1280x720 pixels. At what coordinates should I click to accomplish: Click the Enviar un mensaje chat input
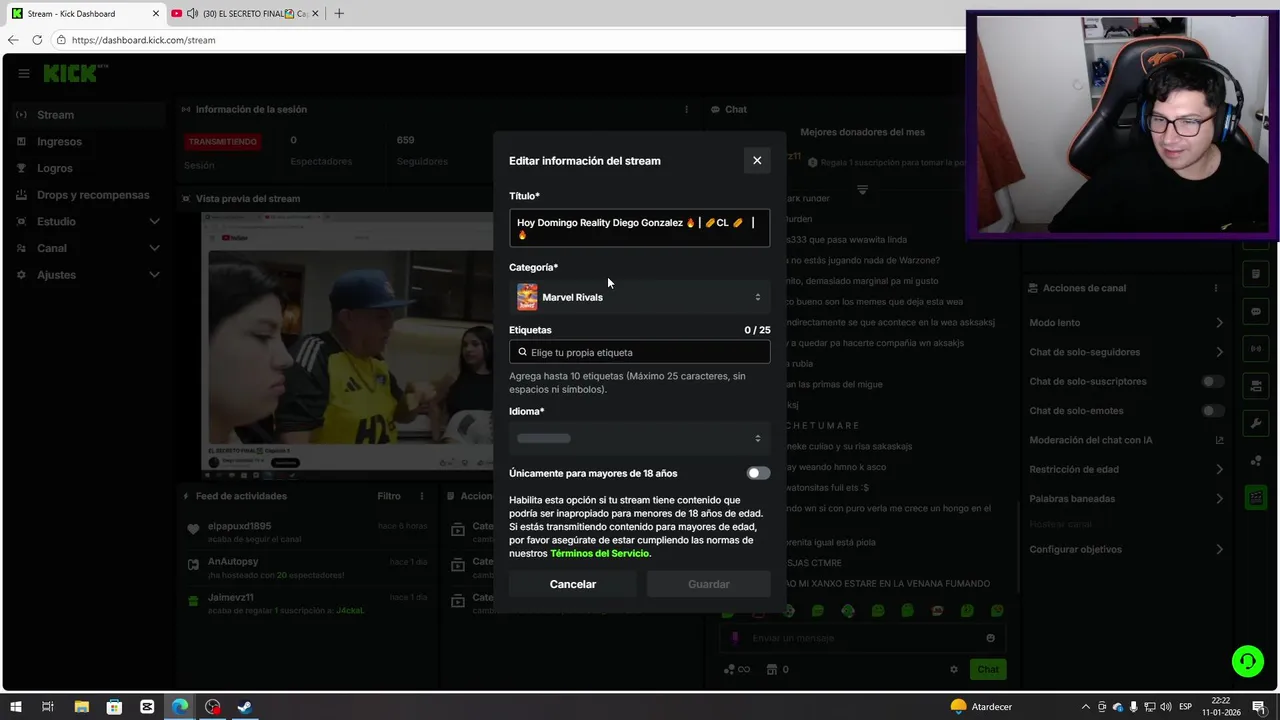tap(862, 638)
